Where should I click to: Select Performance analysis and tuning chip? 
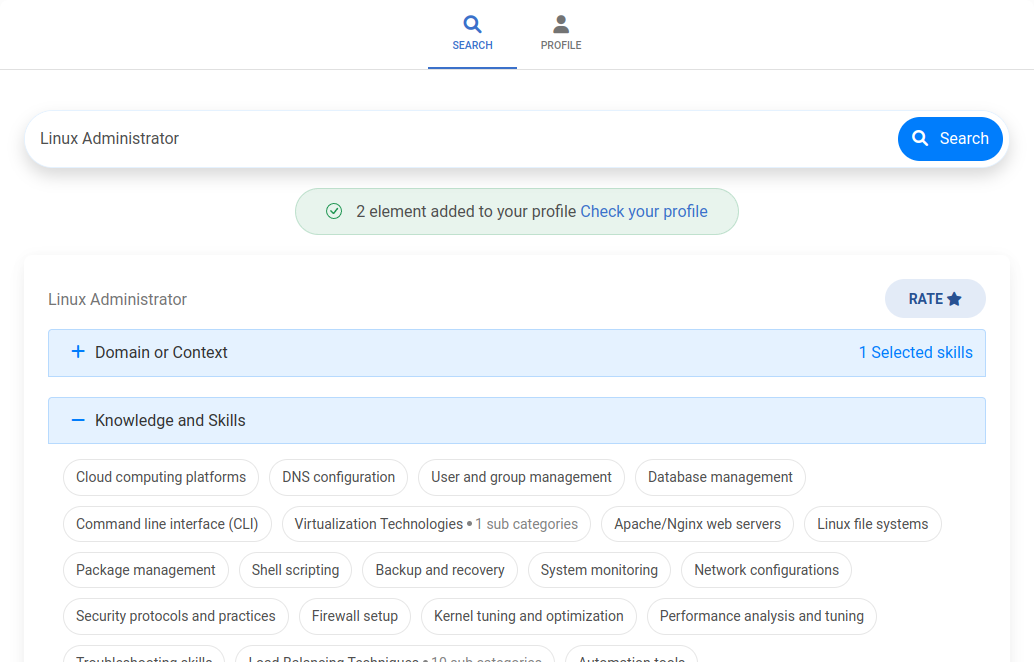pos(762,617)
